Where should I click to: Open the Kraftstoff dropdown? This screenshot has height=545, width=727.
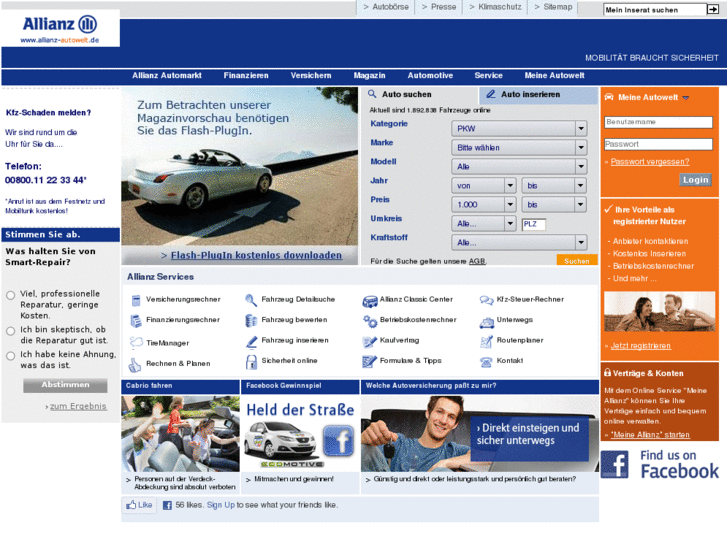click(x=519, y=243)
